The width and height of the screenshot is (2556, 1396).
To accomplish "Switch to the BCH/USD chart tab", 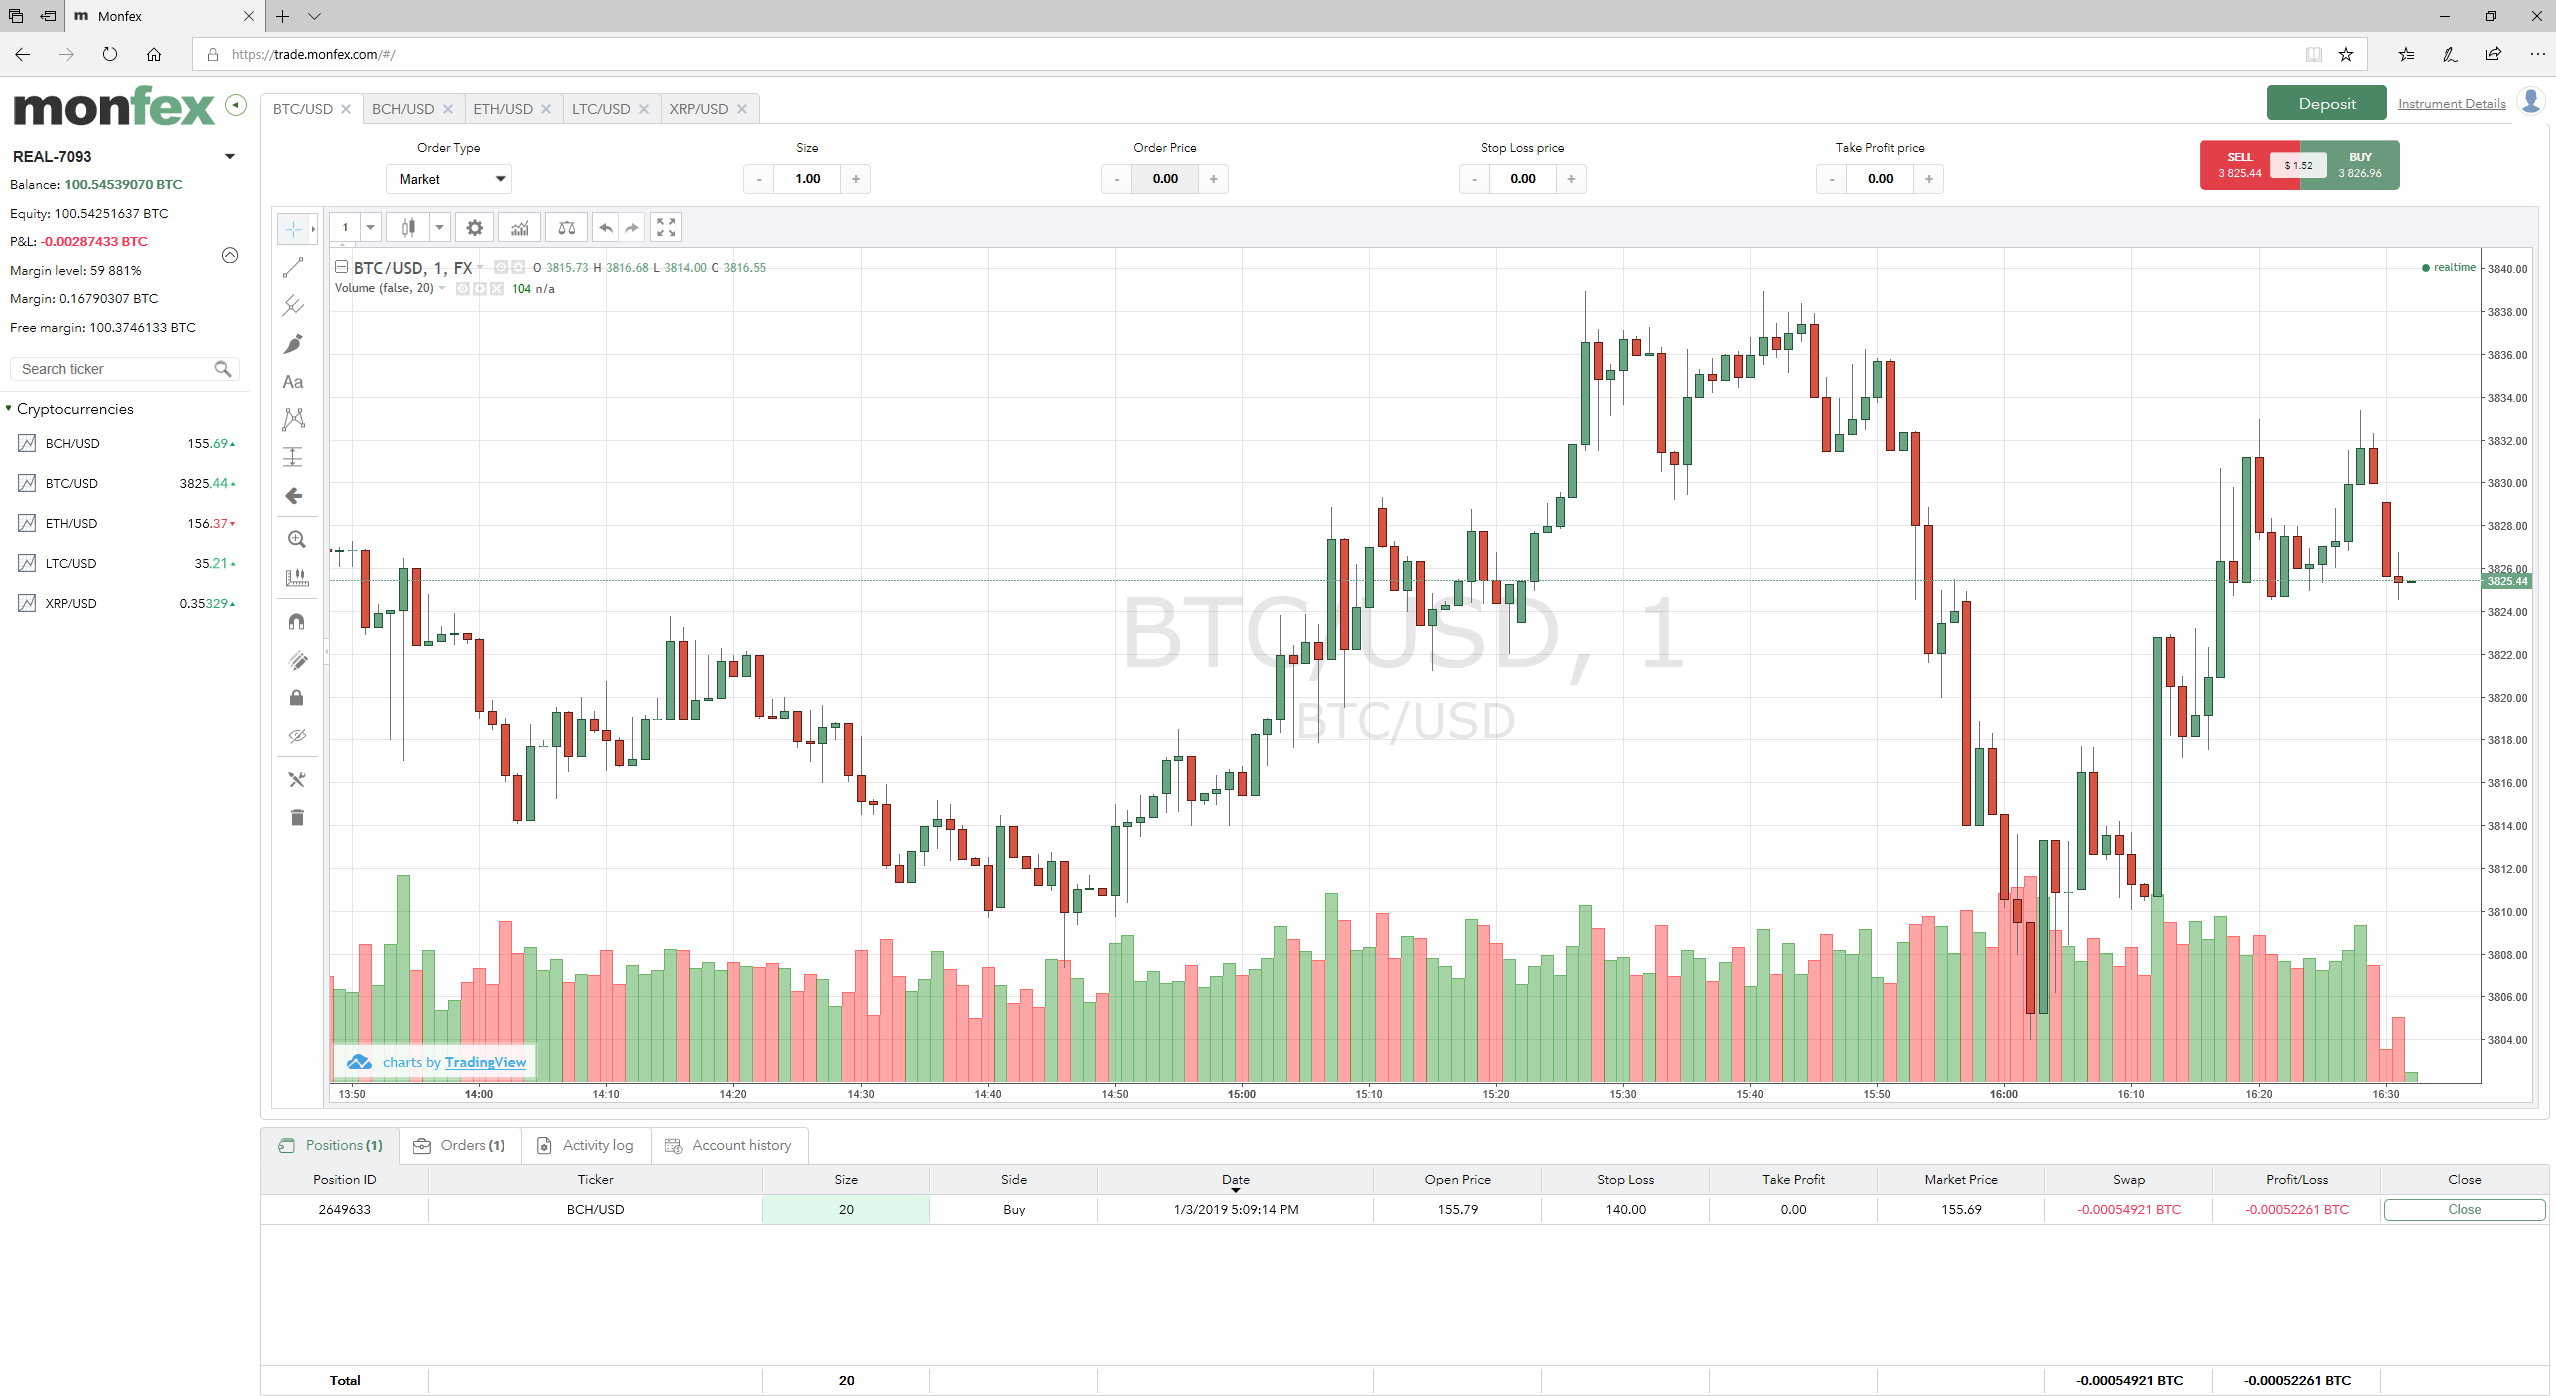I will pos(403,109).
